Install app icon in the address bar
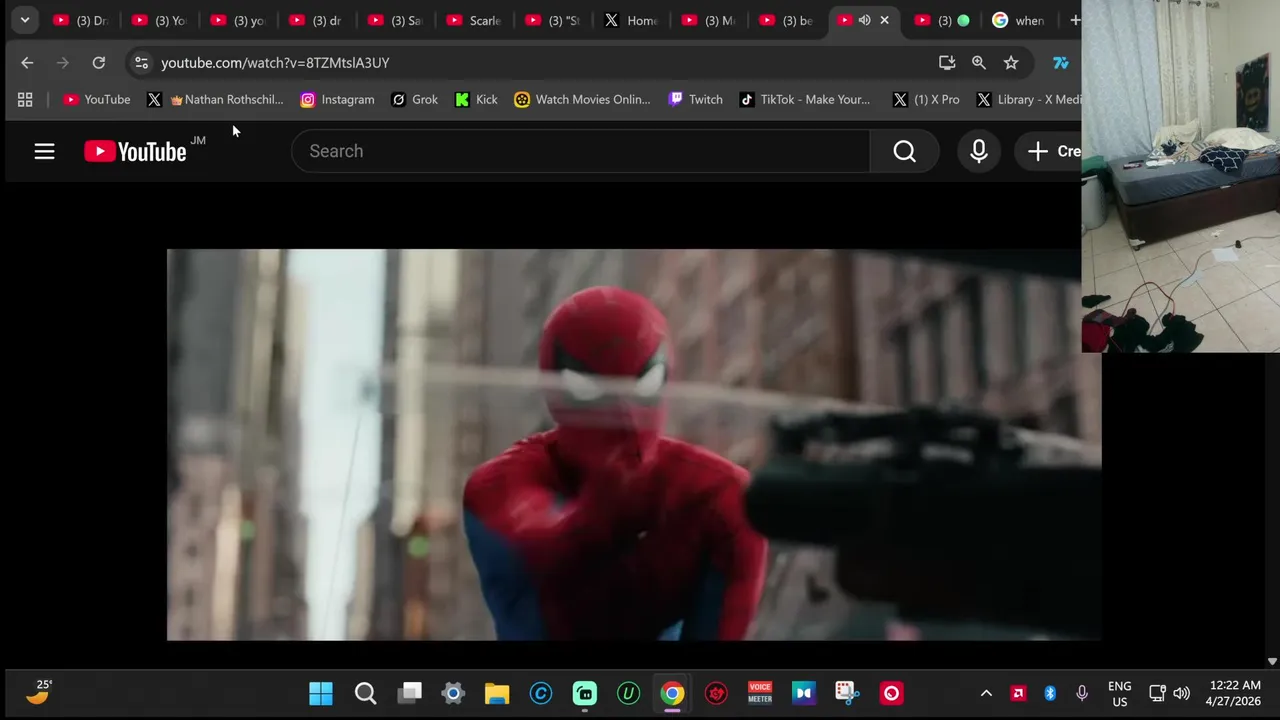 coord(947,63)
